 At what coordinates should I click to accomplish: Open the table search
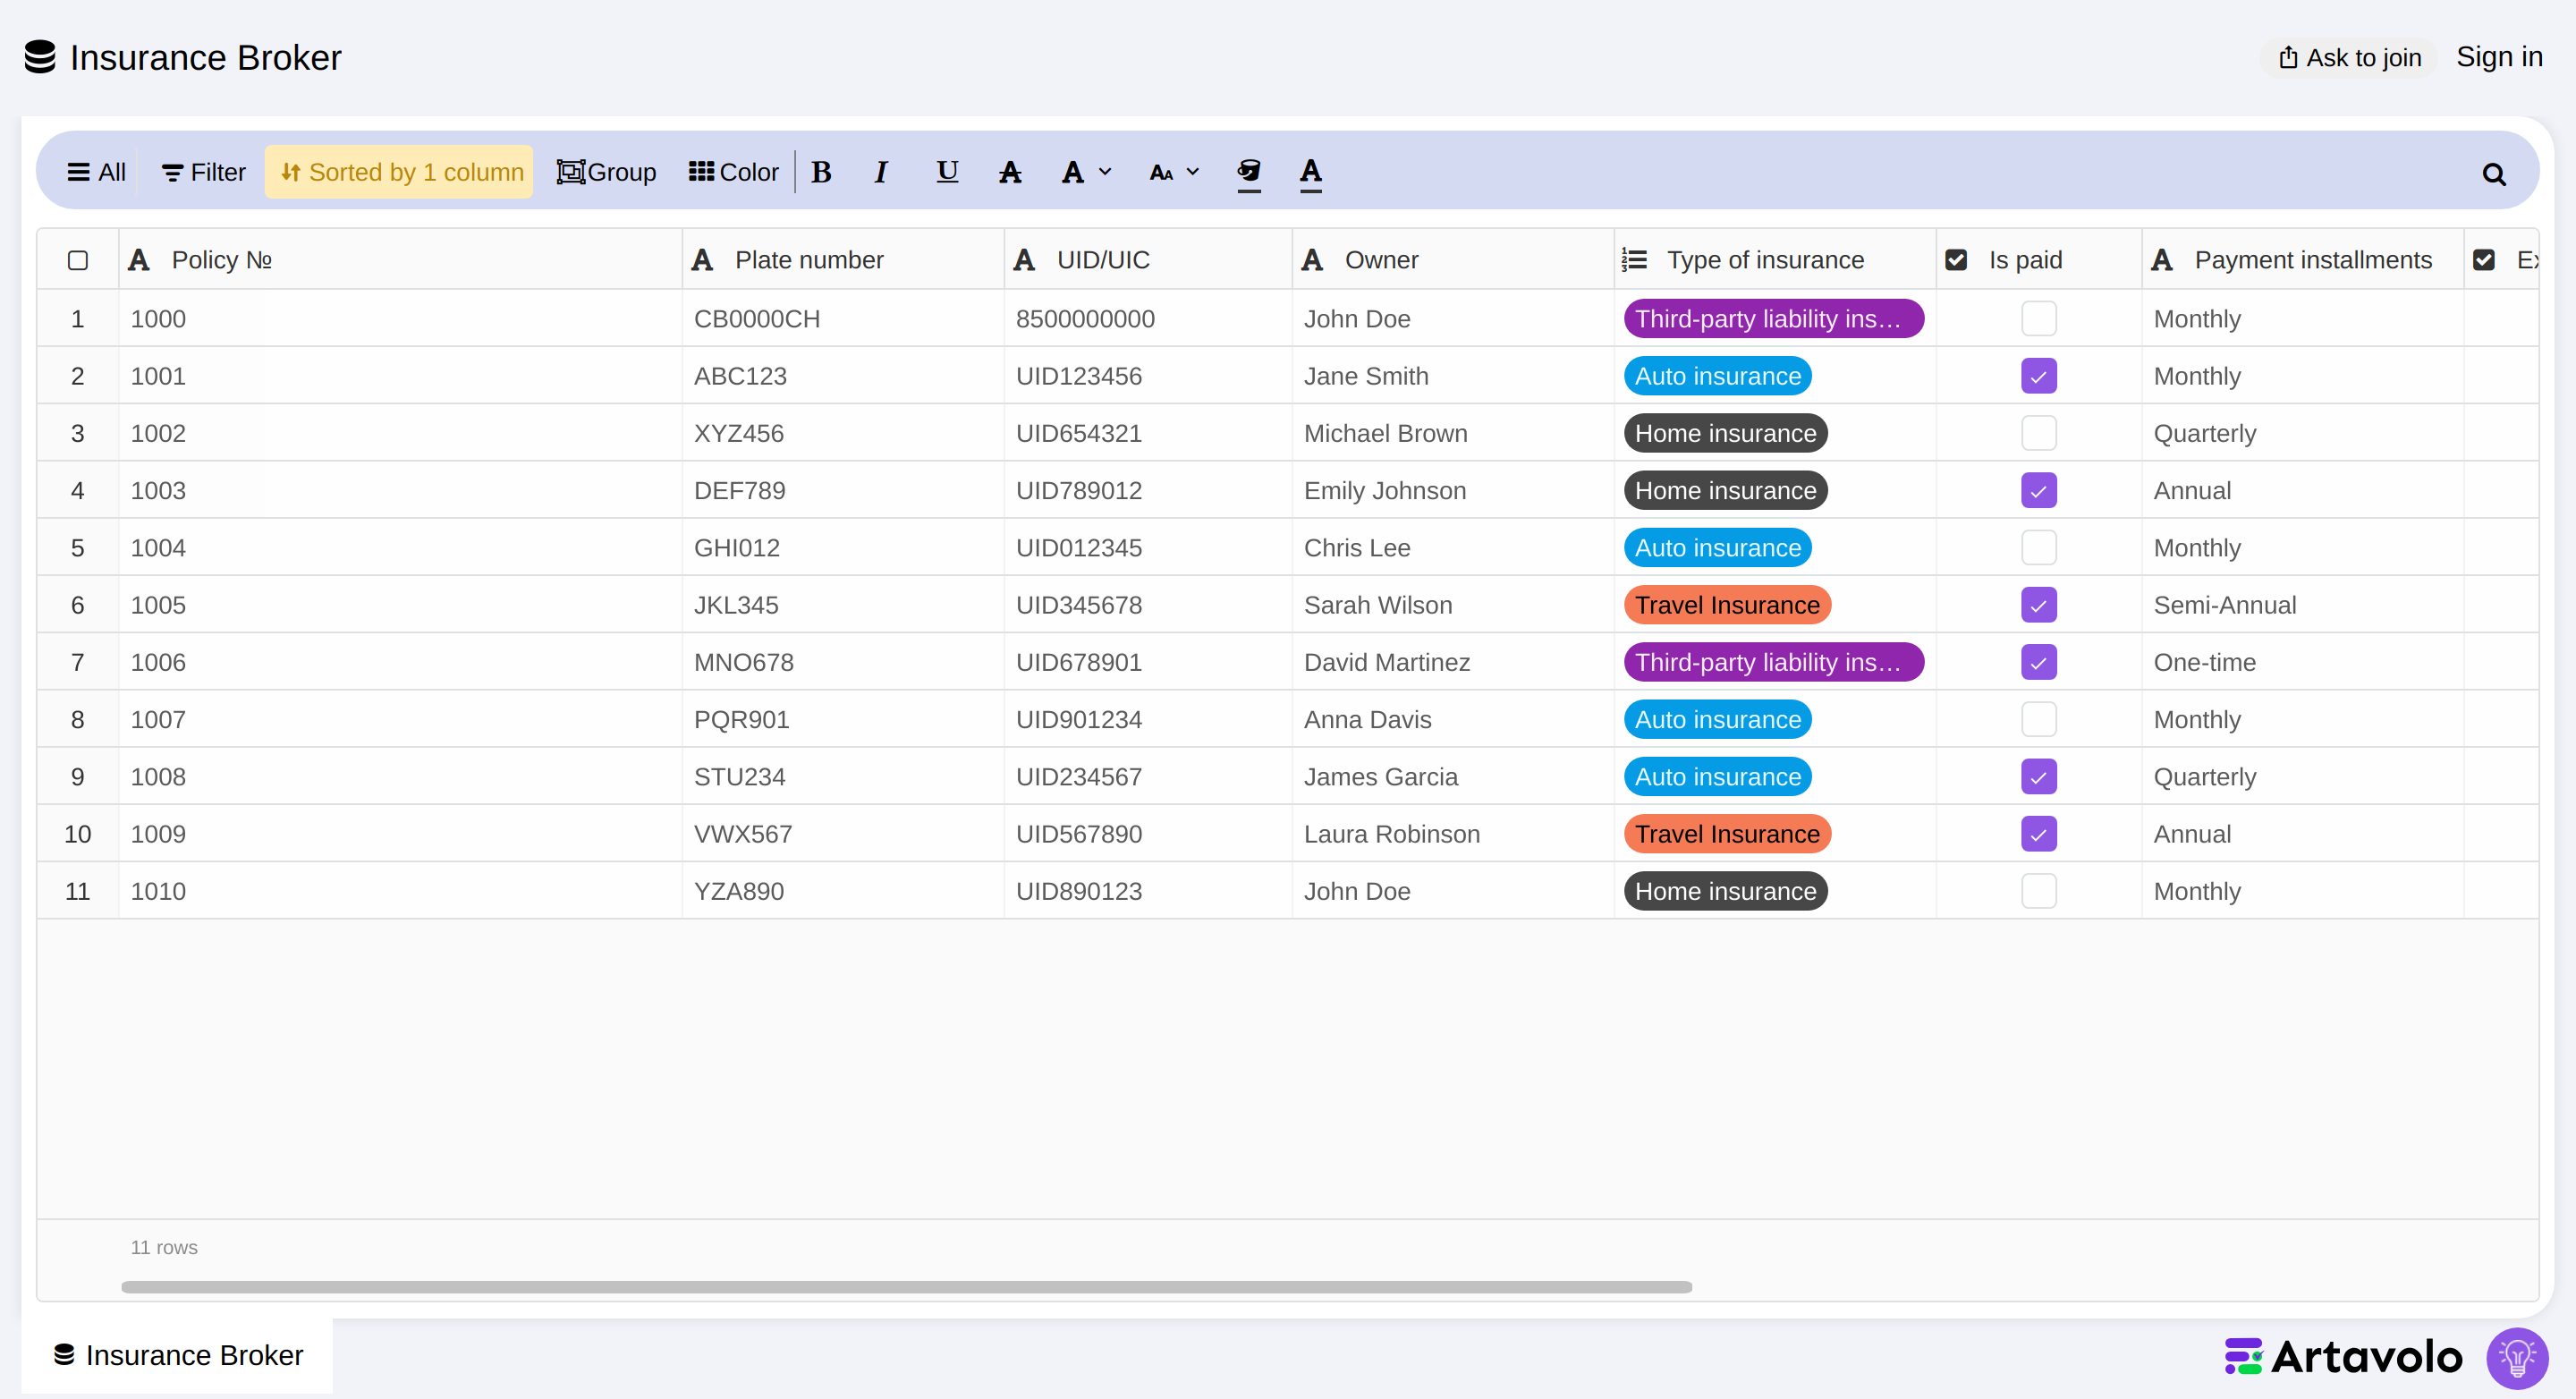coord(2494,174)
